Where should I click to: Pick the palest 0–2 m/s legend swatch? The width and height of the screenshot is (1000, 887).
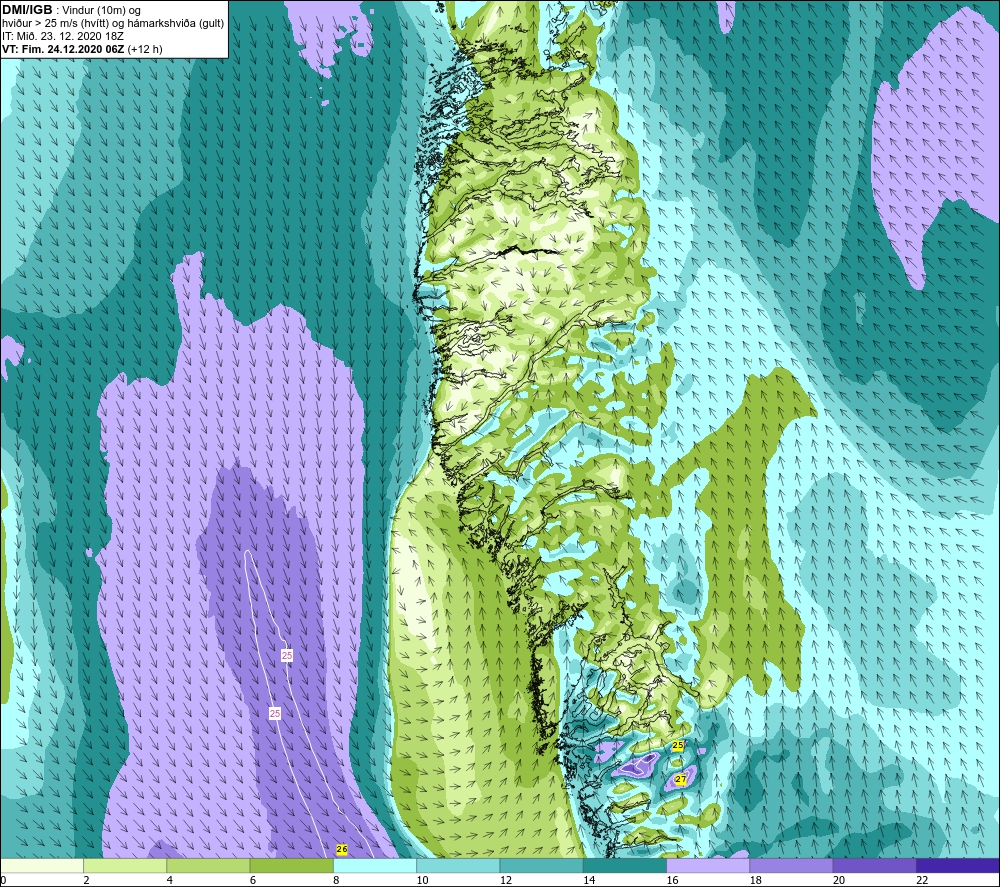pos(41,866)
